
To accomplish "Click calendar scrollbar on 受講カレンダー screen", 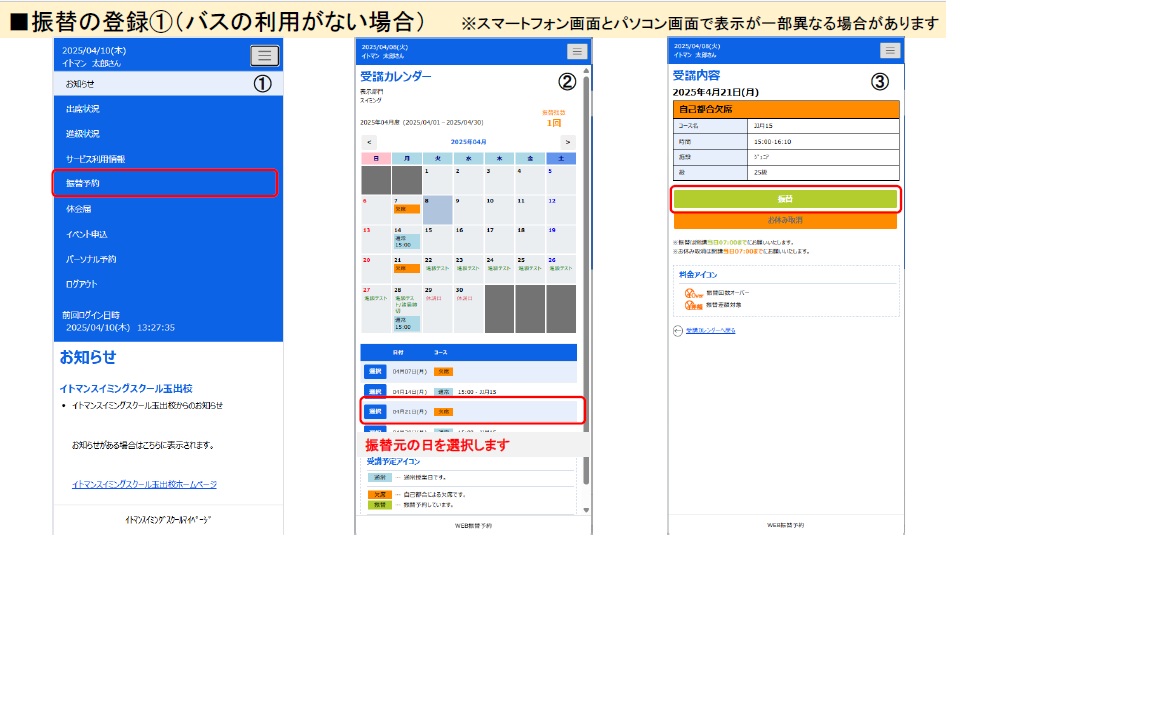I will coord(586,300).
